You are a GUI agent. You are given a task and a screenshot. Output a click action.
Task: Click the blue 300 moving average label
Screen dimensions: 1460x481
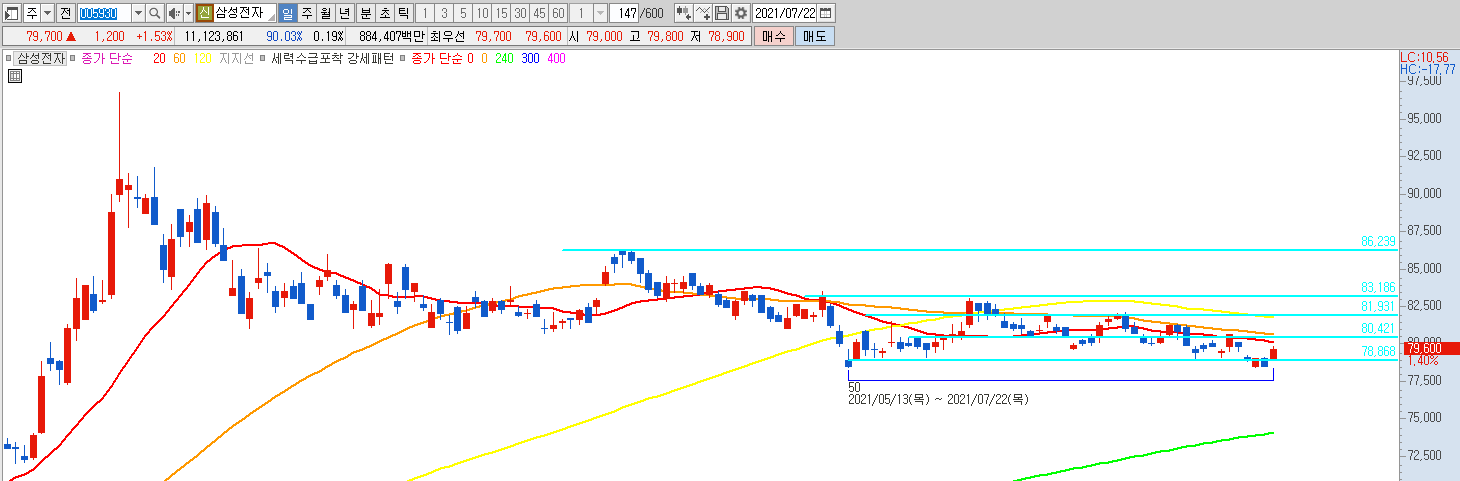pyautogui.click(x=530, y=59)
